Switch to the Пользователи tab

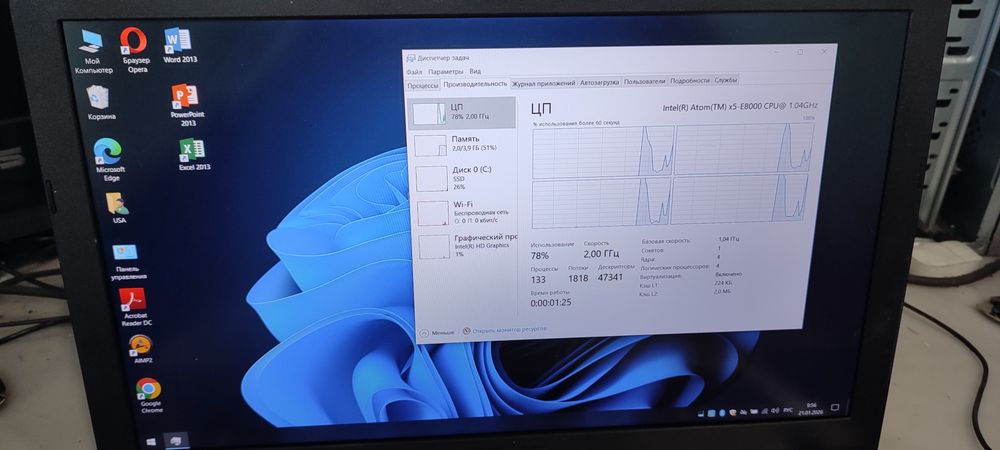[x=644, y=82]
